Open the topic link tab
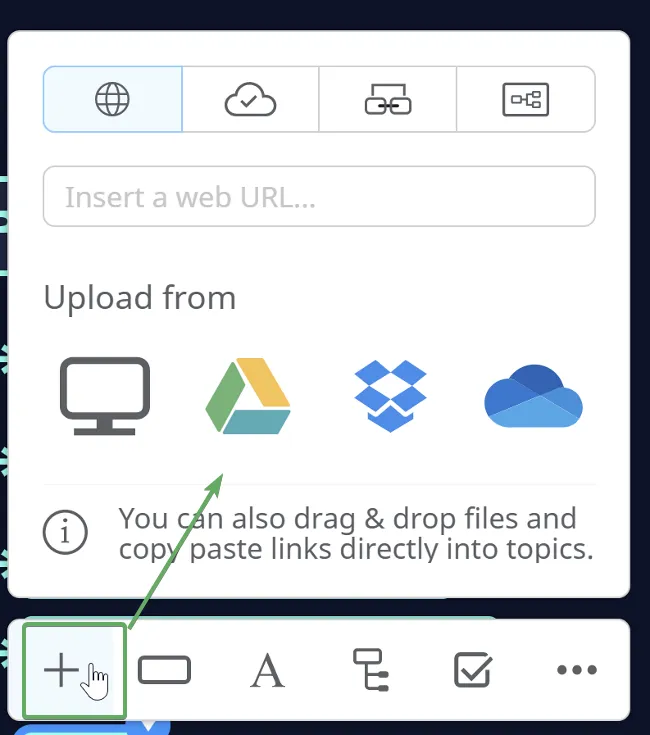Screen dimensions: 650x735 (x=388, y=99)
